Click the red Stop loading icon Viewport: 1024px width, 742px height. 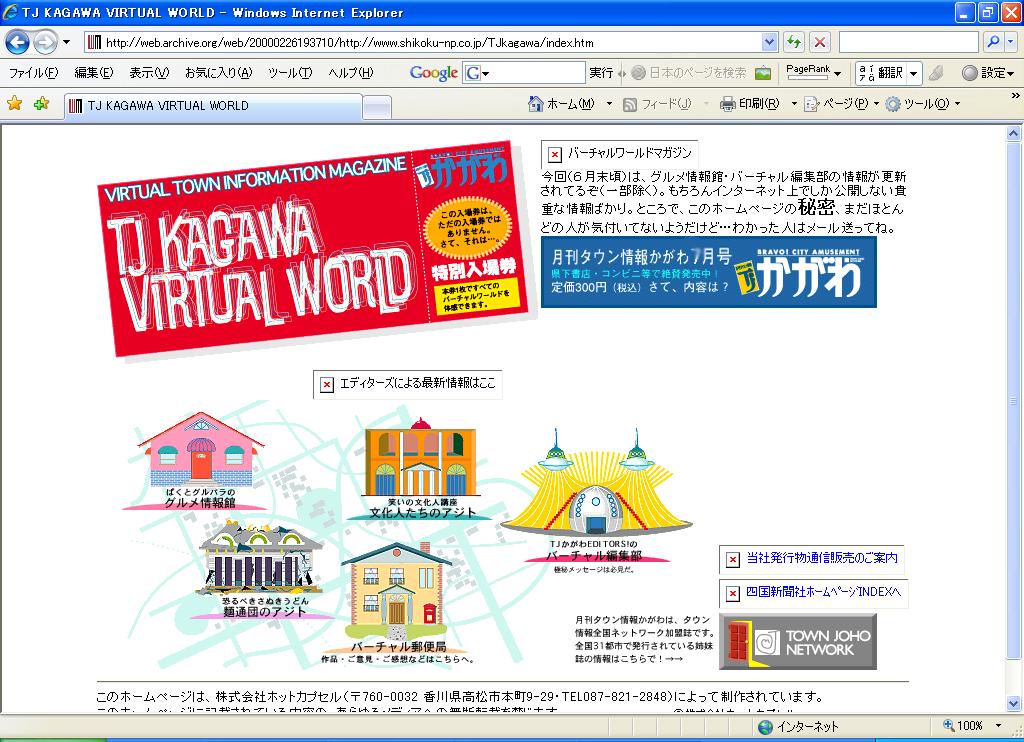[820, 42]
